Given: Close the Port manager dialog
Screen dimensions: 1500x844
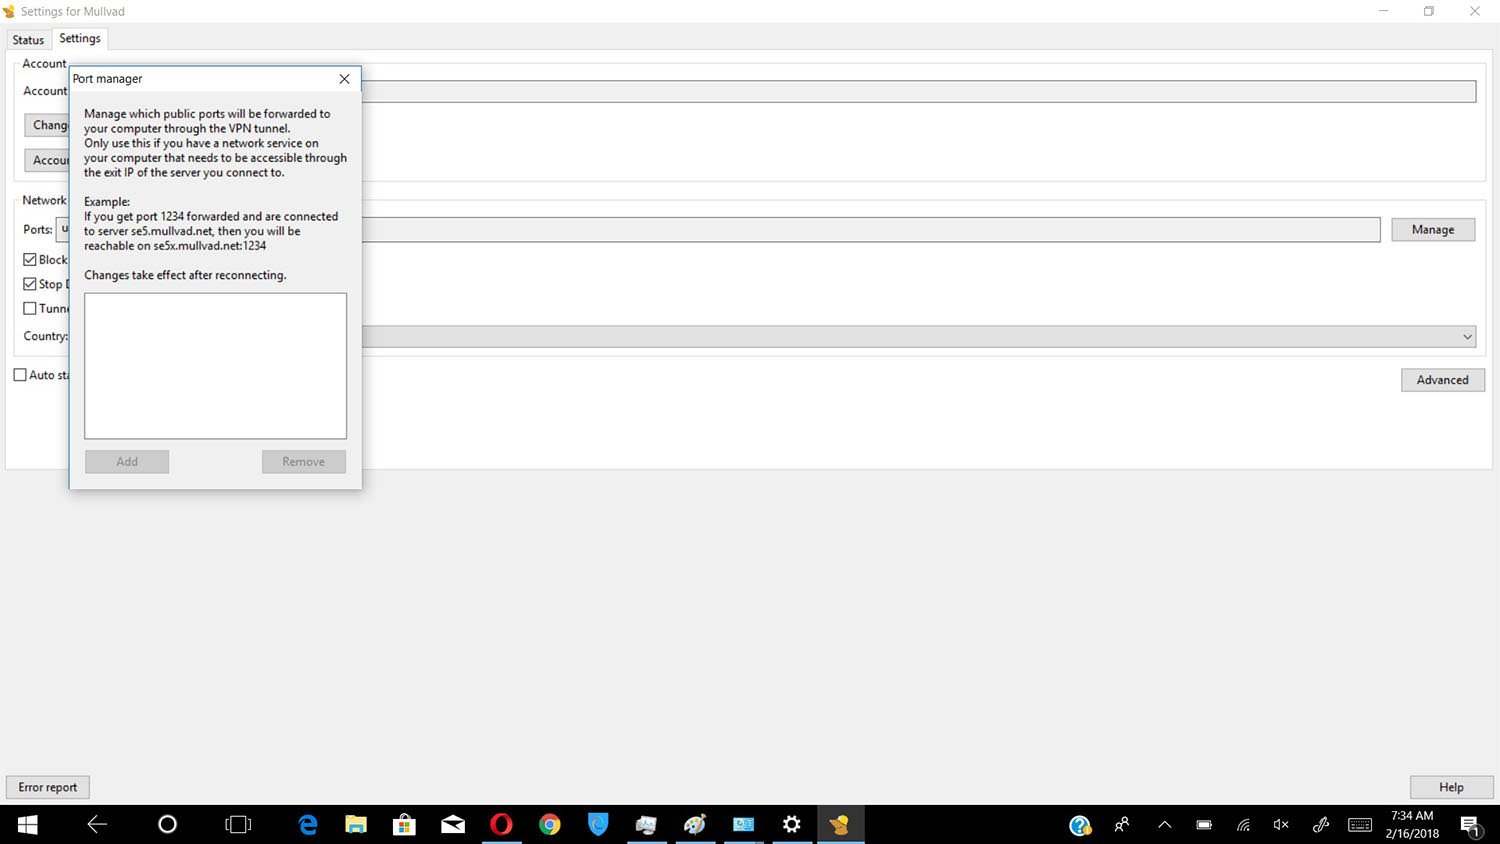Looking at the screenshot, I should coord(344,79).
